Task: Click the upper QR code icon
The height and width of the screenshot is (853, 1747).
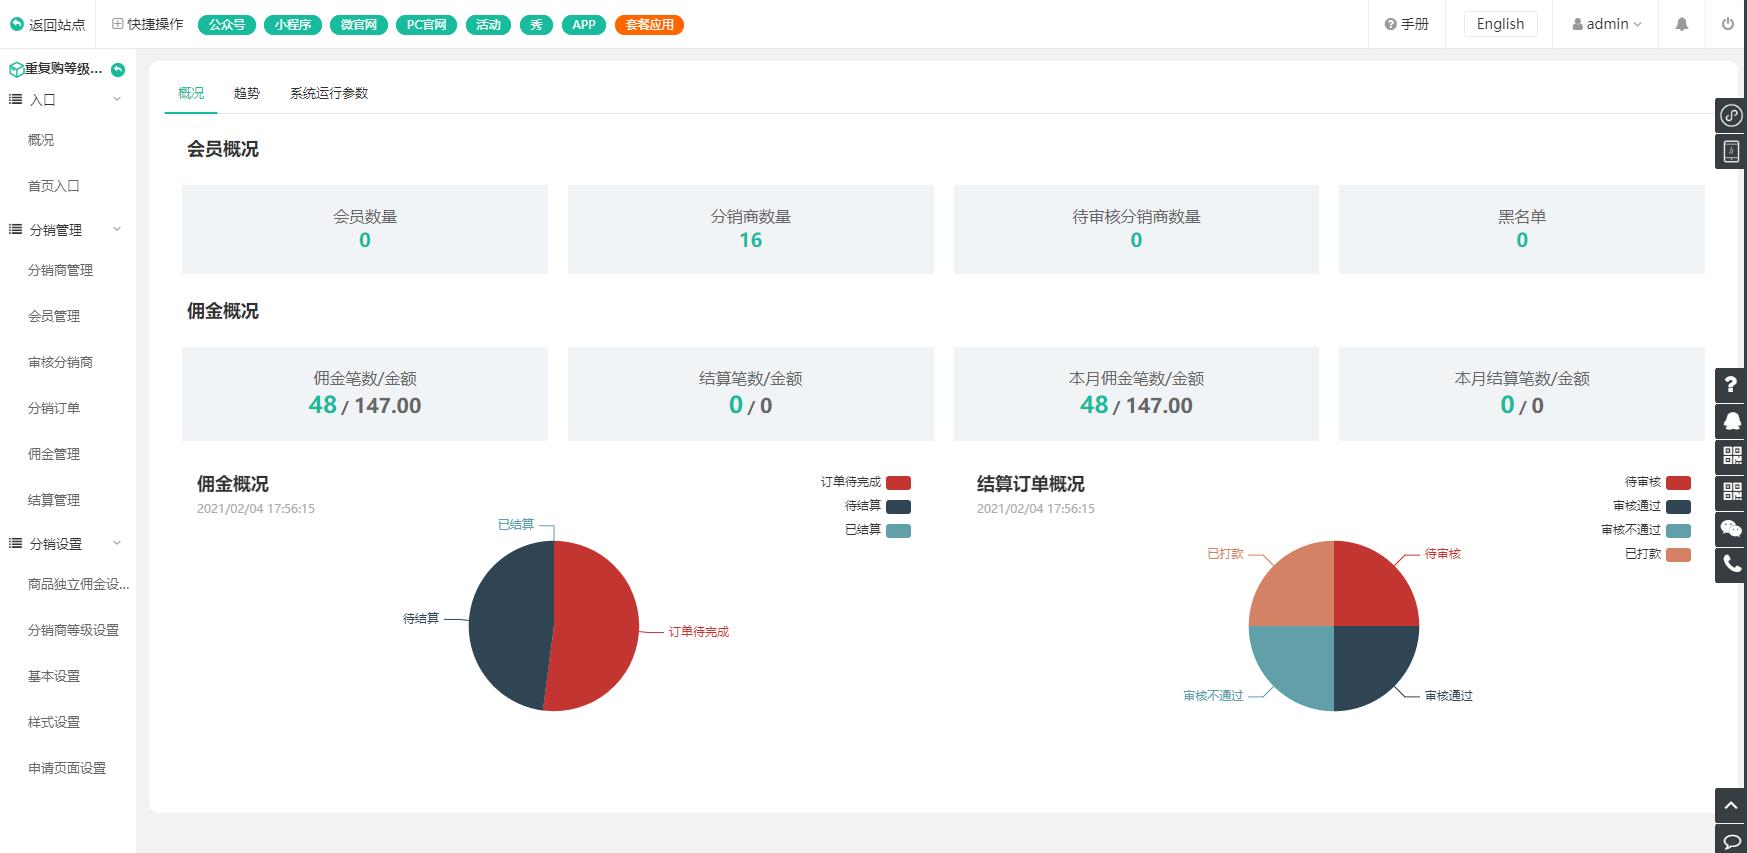Action: click(x=1731, y=457)
